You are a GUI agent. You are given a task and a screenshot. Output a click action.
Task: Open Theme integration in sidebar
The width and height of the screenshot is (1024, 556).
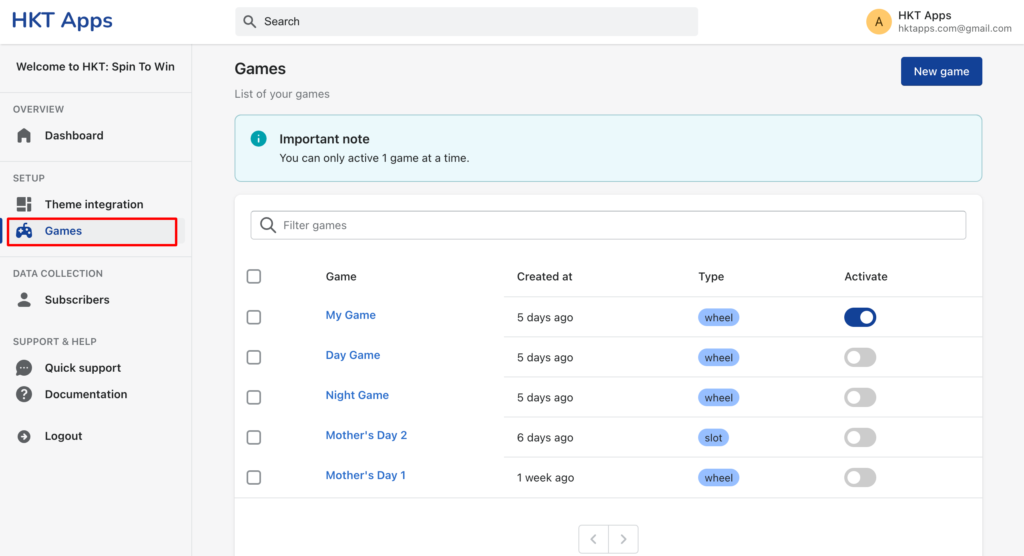[94, 204]
